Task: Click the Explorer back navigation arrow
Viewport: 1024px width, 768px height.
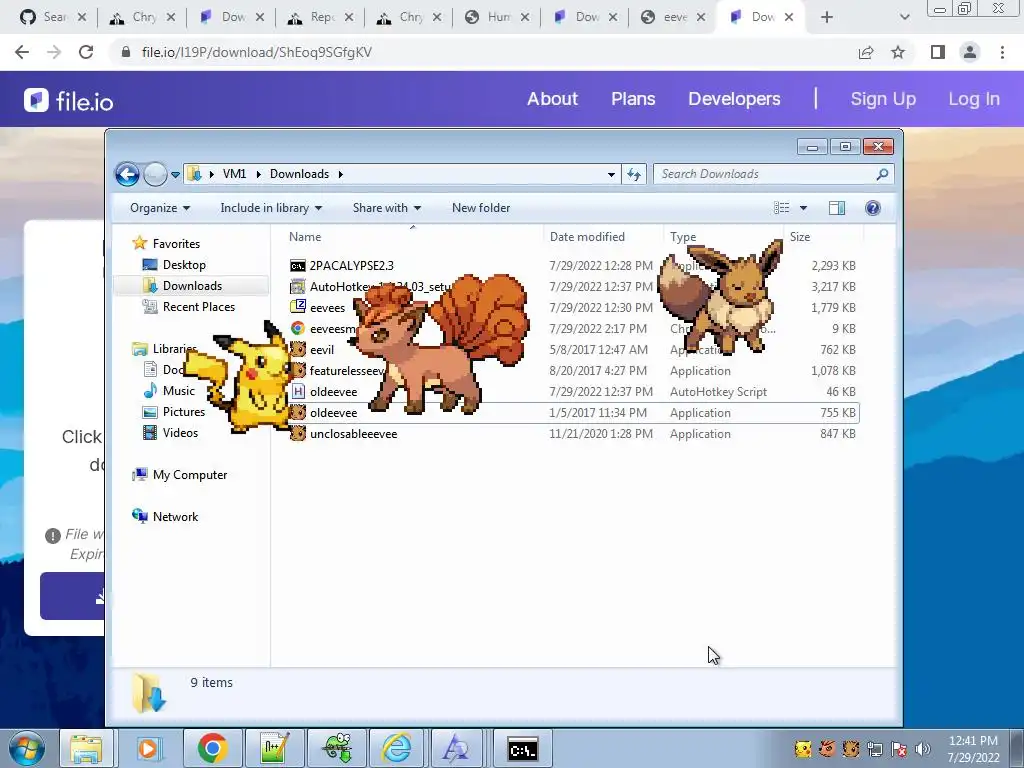Action: 127,174
